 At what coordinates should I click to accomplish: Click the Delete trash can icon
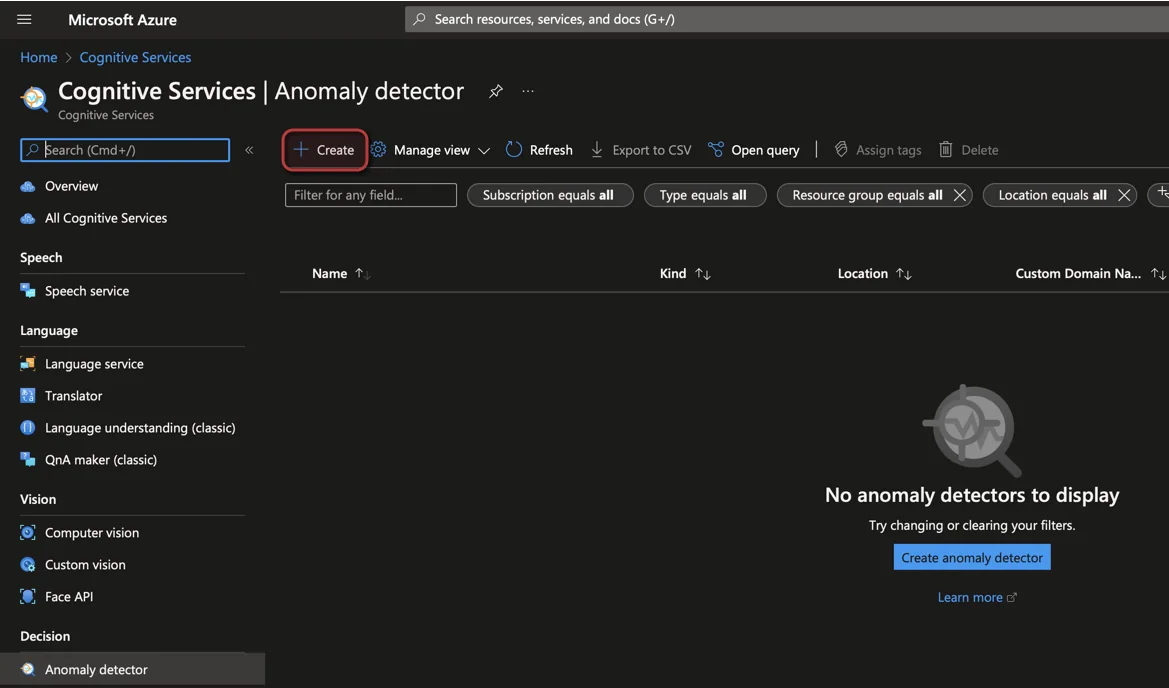pos(945,150)
